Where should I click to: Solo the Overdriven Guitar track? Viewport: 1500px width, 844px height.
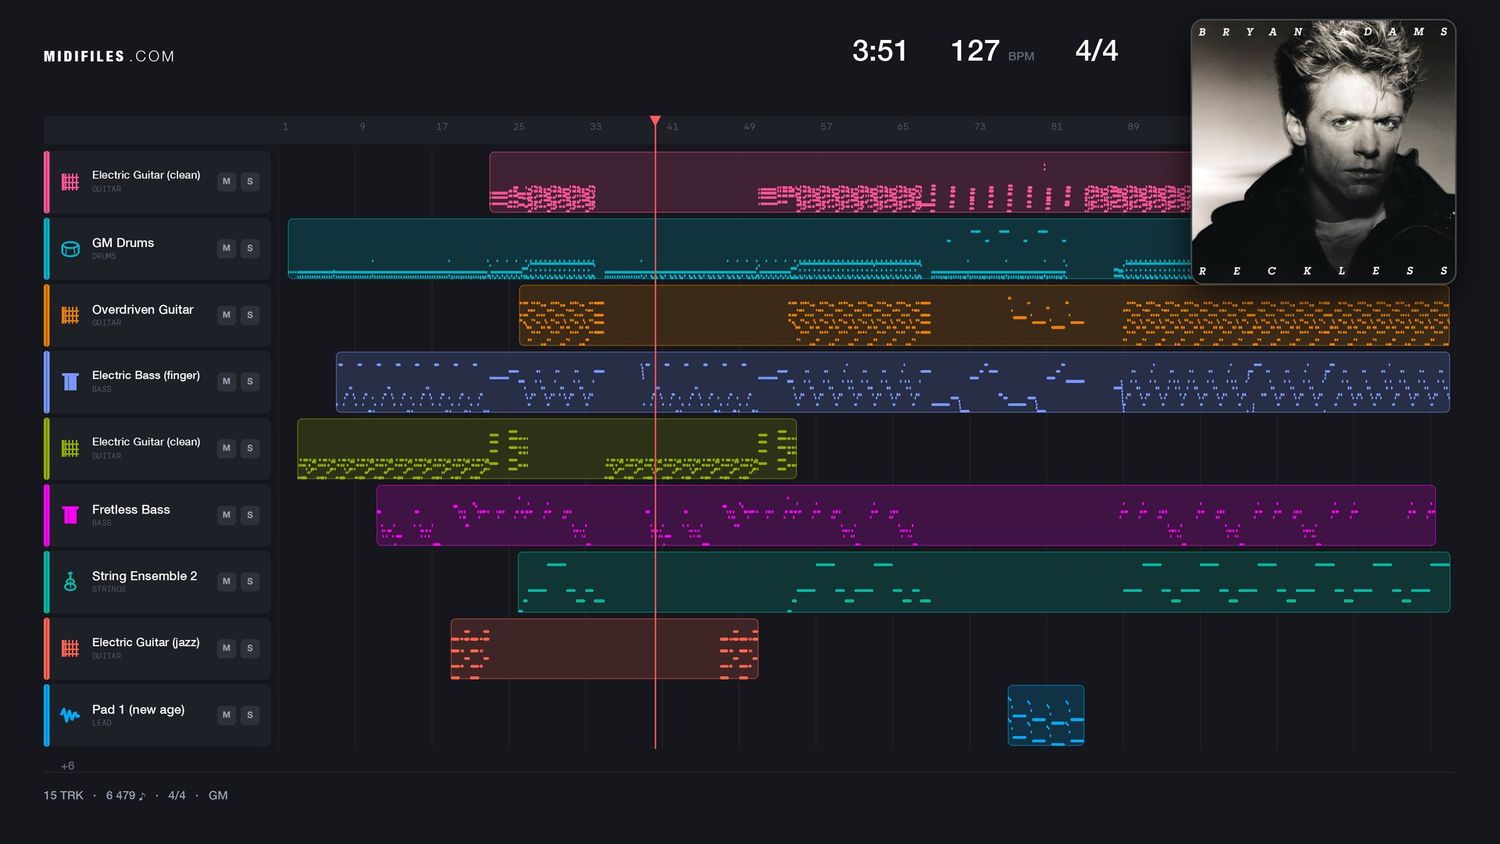point(250,315)
